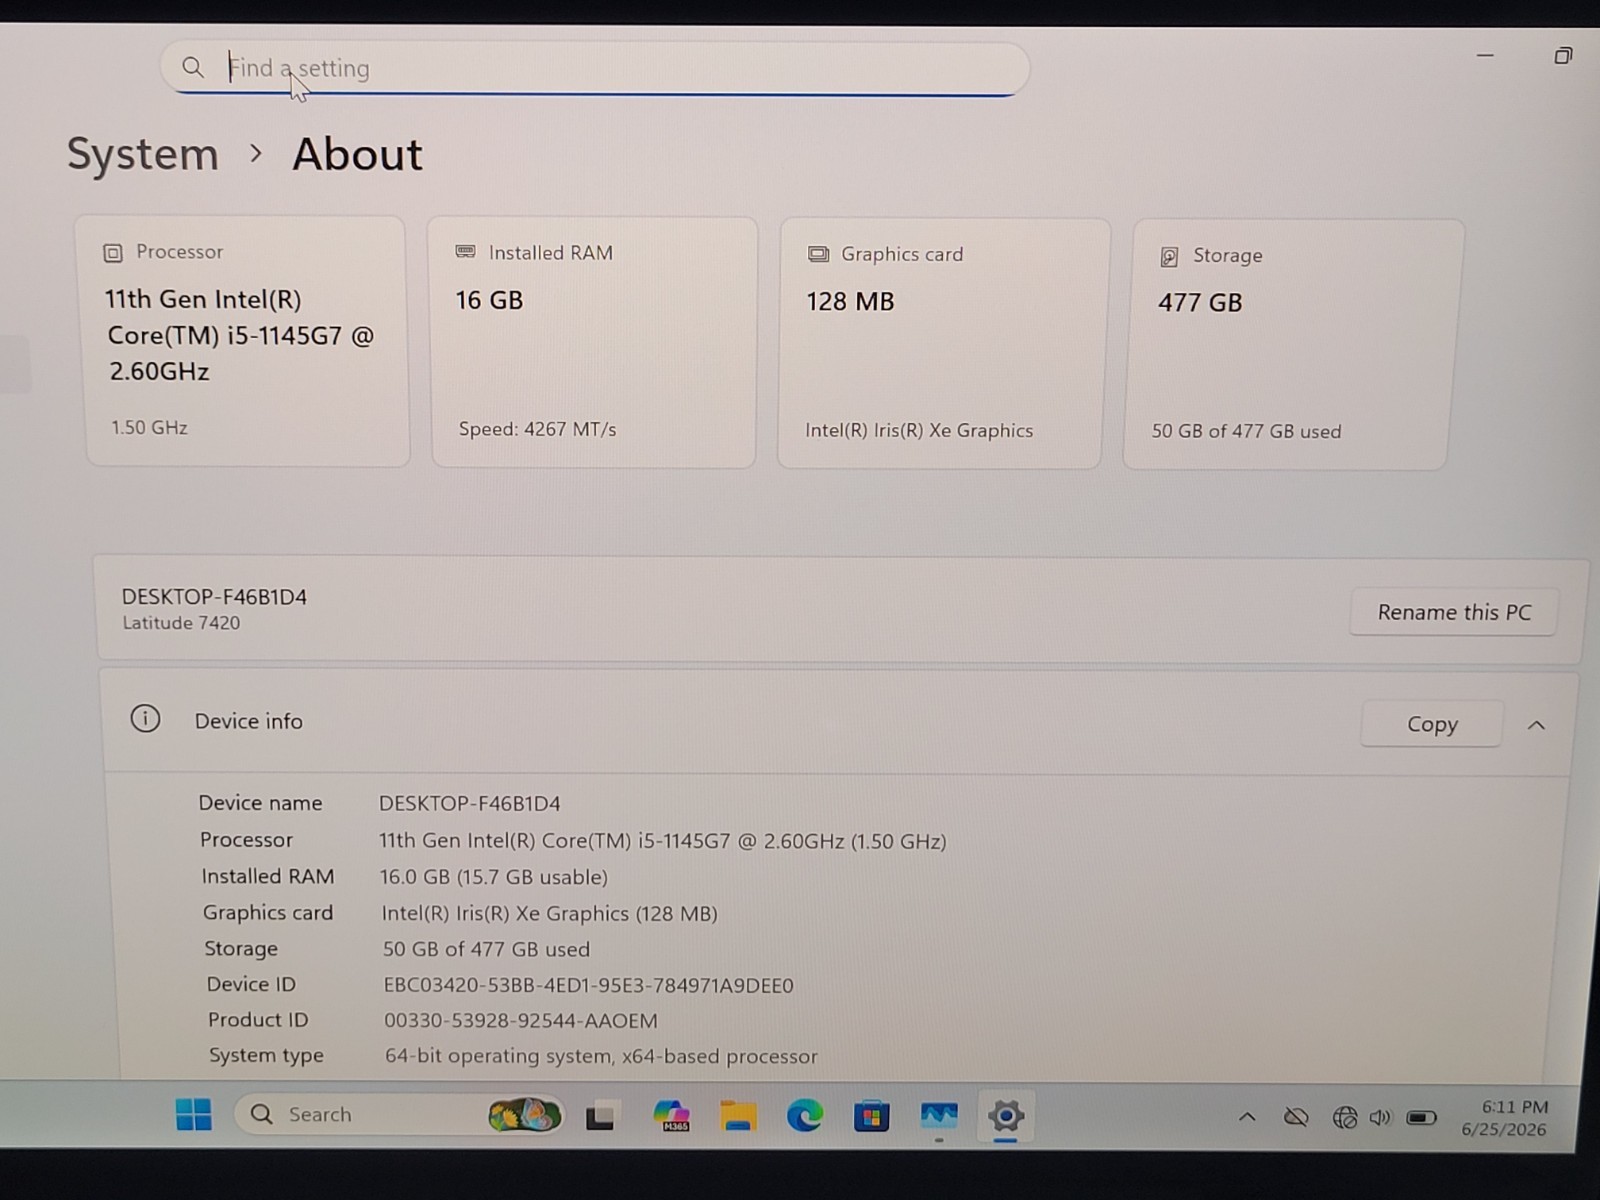
Task: Restore down the Settings window
Action: [1563, 56]
